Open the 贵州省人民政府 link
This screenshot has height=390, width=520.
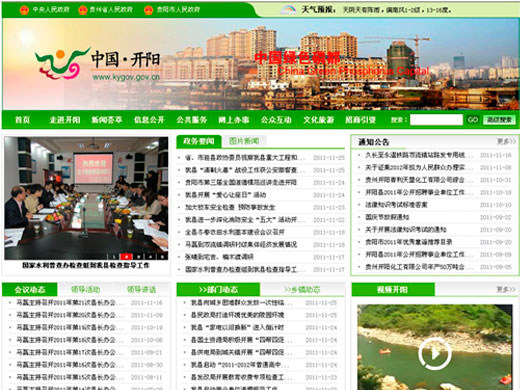(111, 10)
